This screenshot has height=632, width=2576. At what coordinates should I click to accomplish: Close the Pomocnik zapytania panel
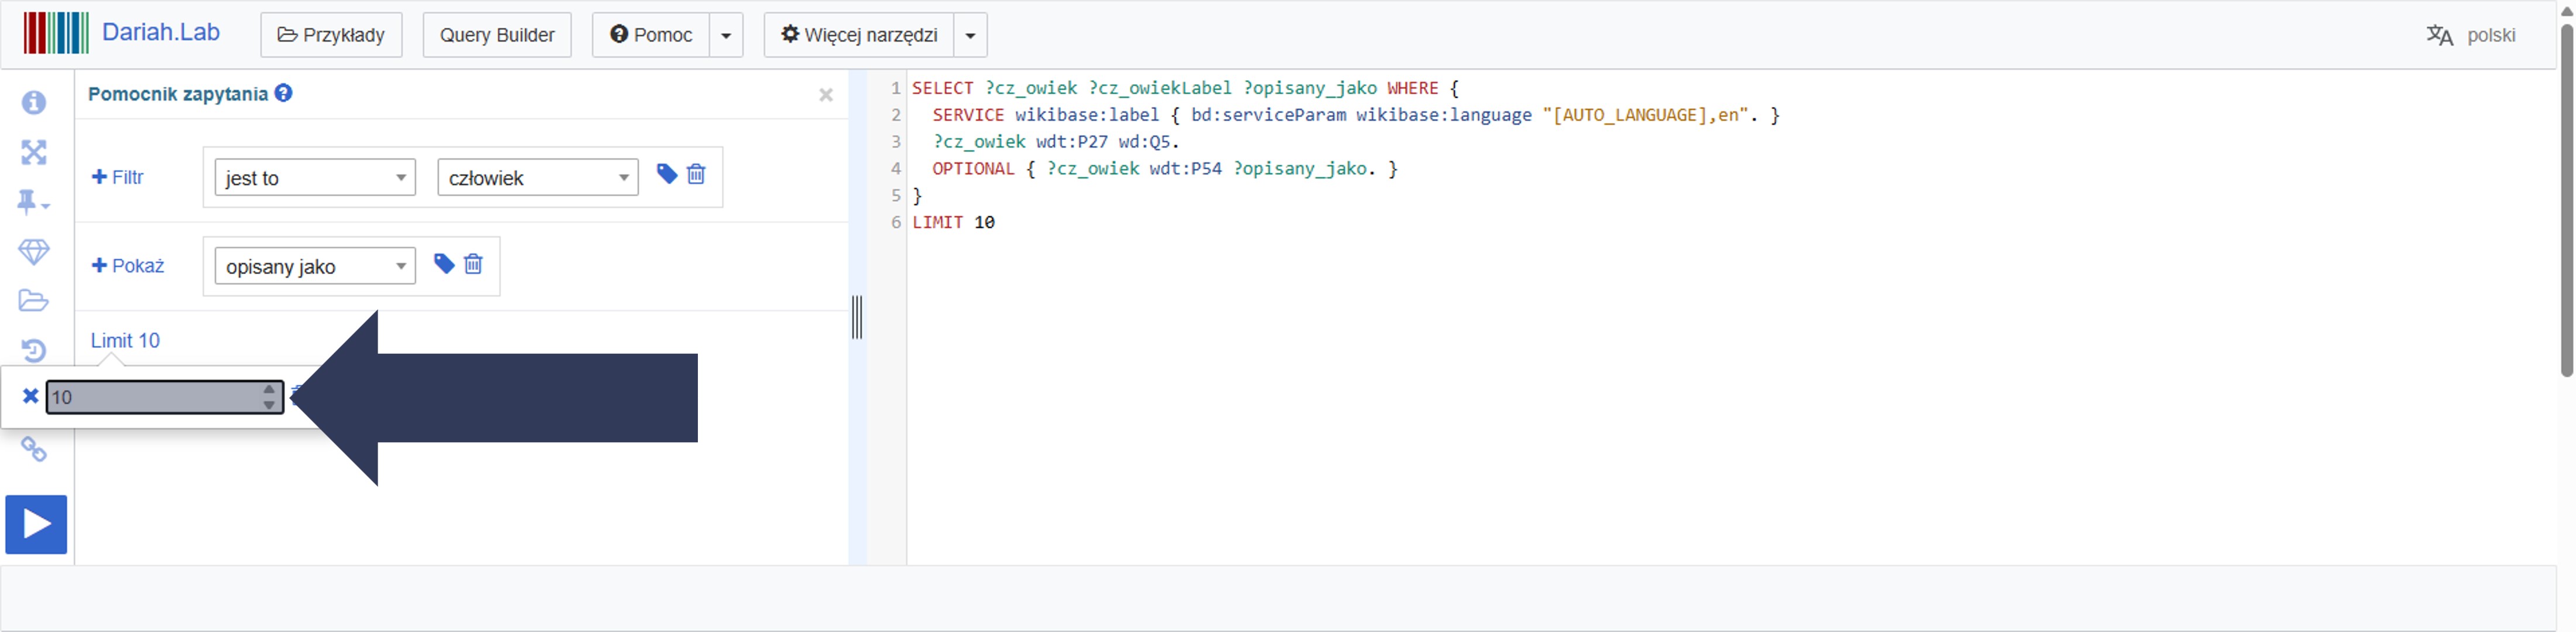826,95
